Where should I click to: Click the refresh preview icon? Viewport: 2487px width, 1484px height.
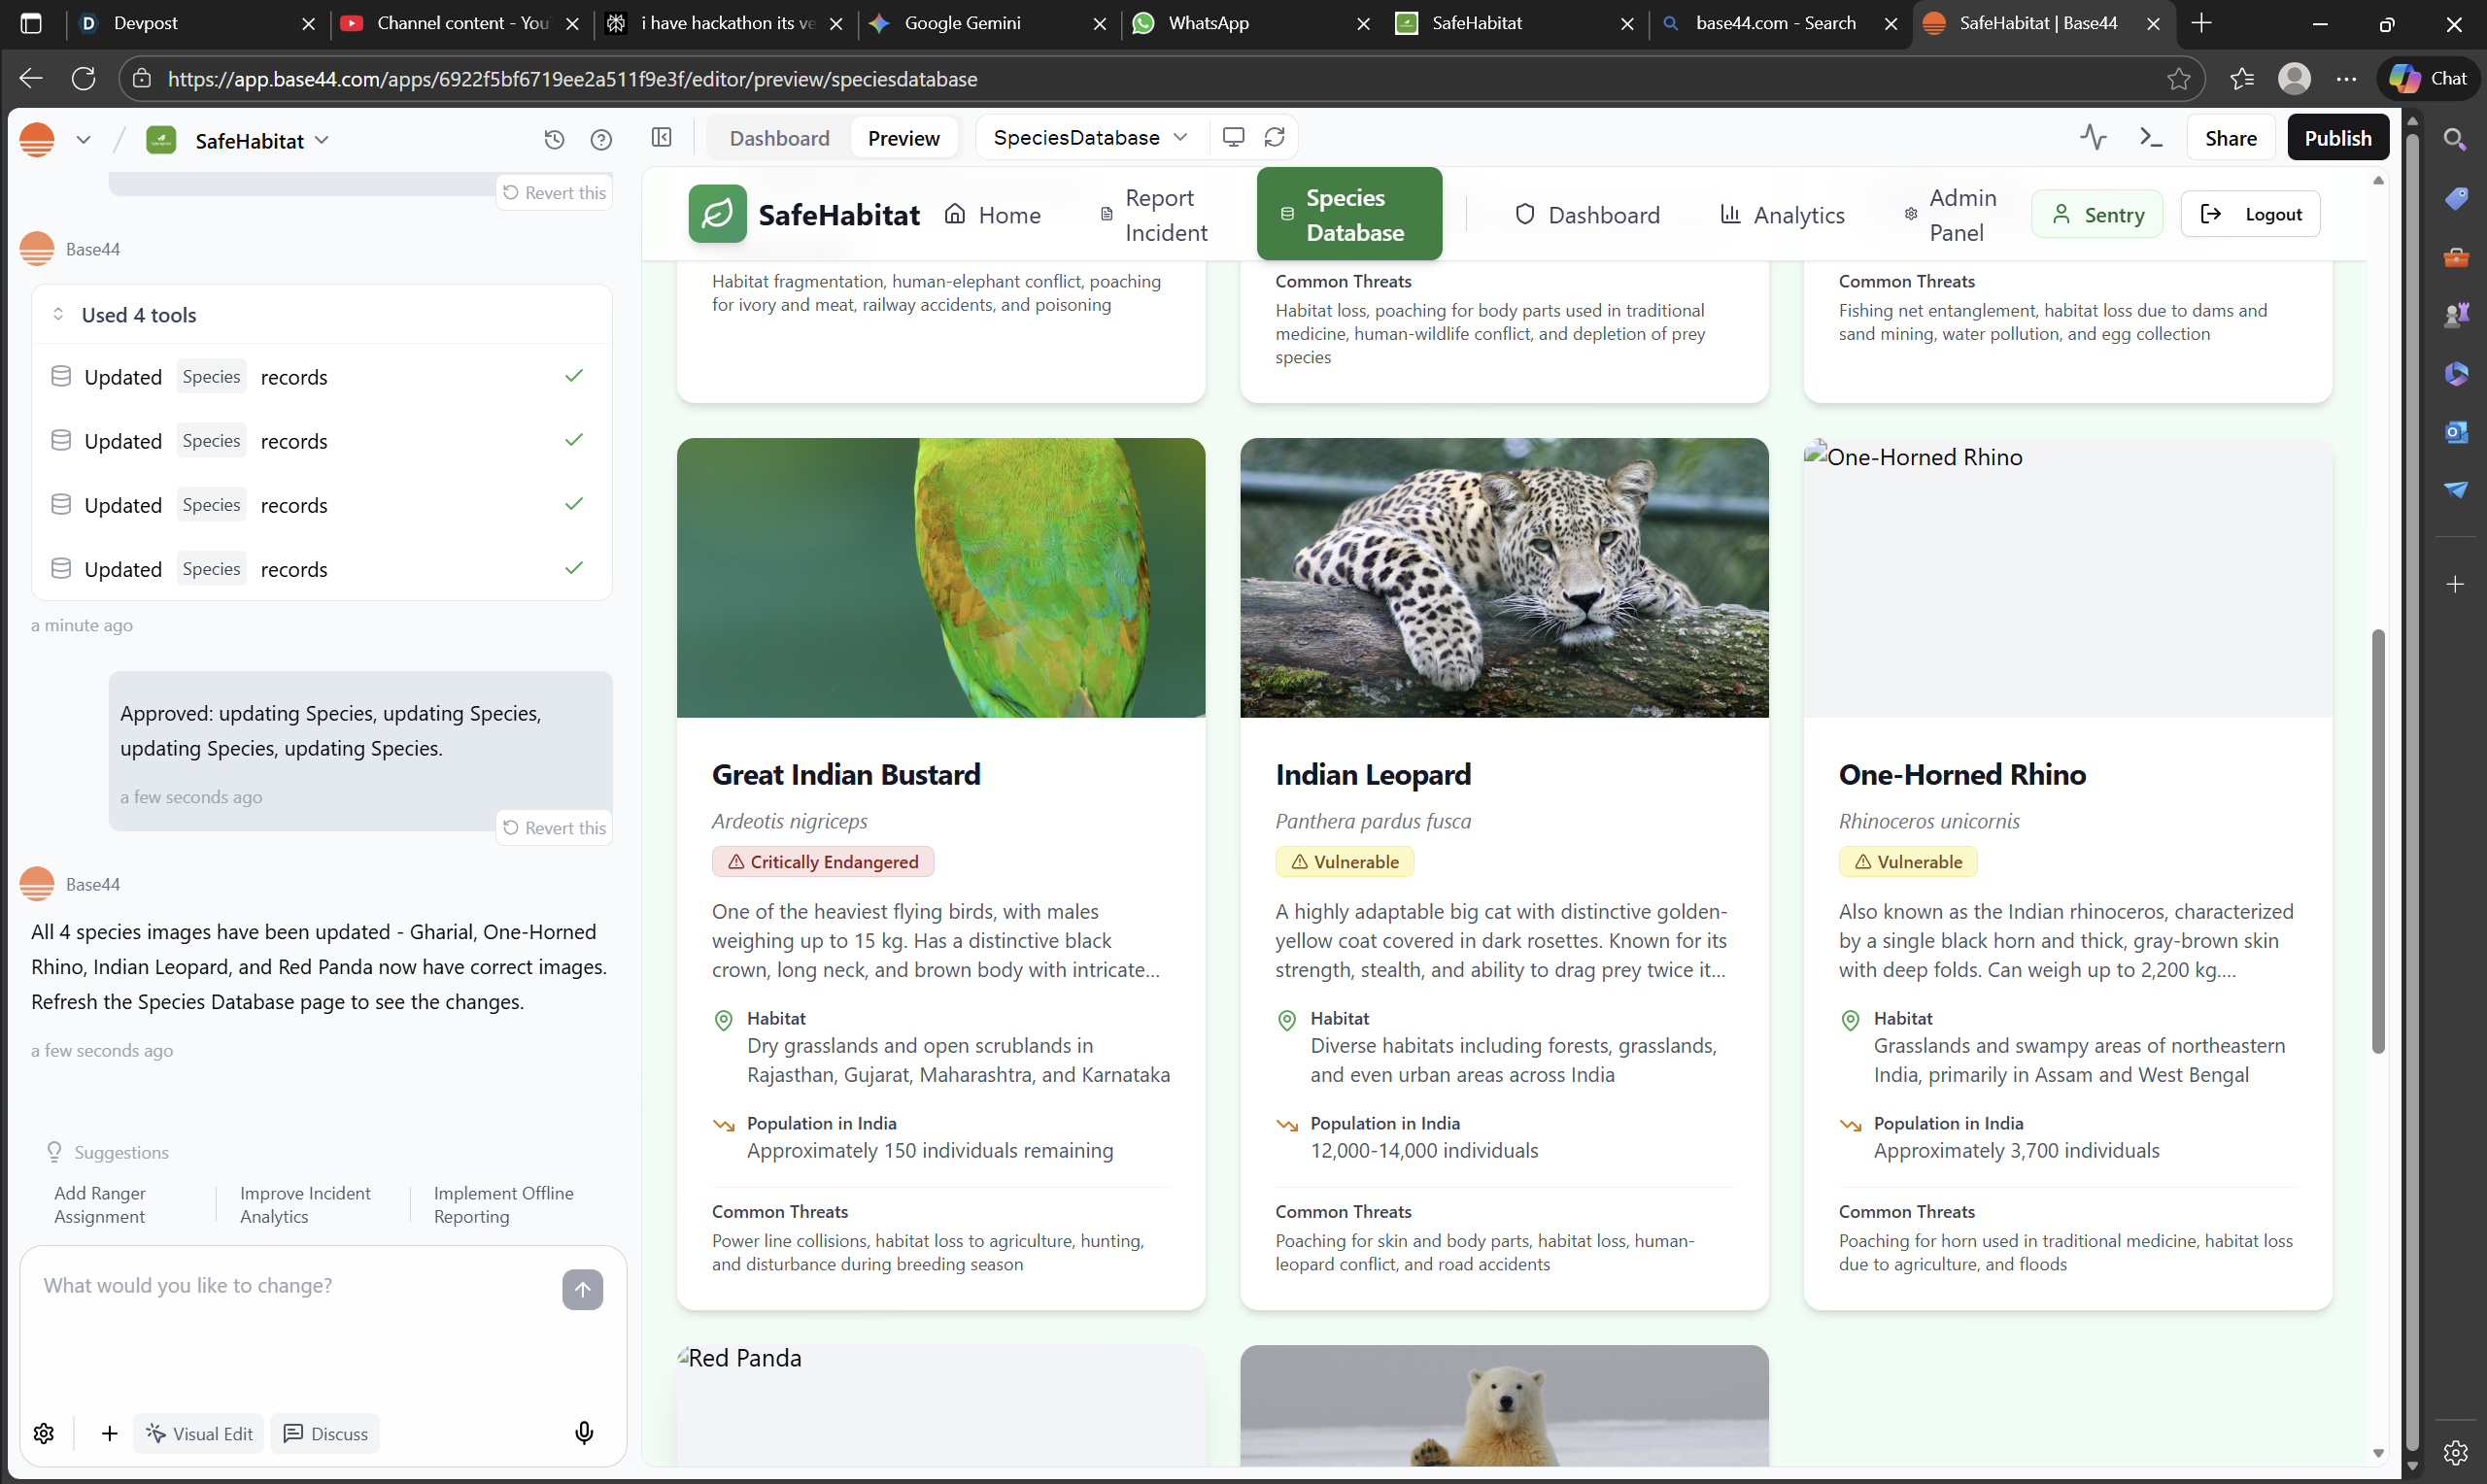point(1274,137)
